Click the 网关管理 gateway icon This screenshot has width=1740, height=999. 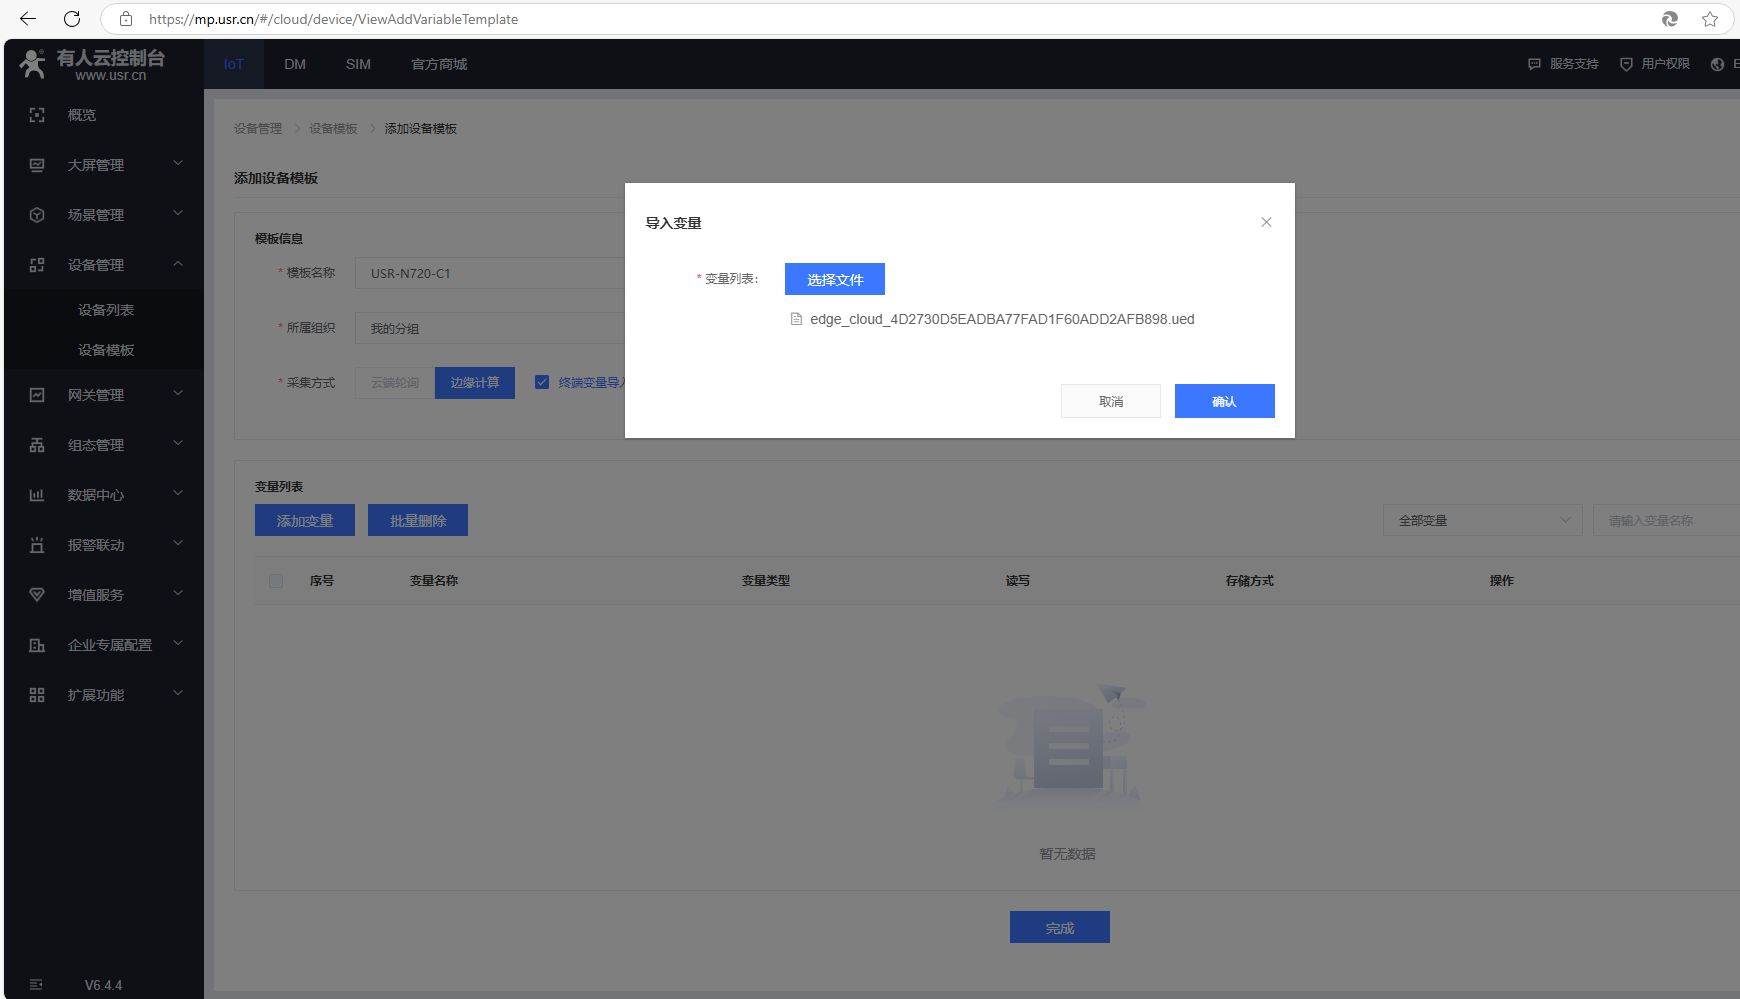[37, 395]
